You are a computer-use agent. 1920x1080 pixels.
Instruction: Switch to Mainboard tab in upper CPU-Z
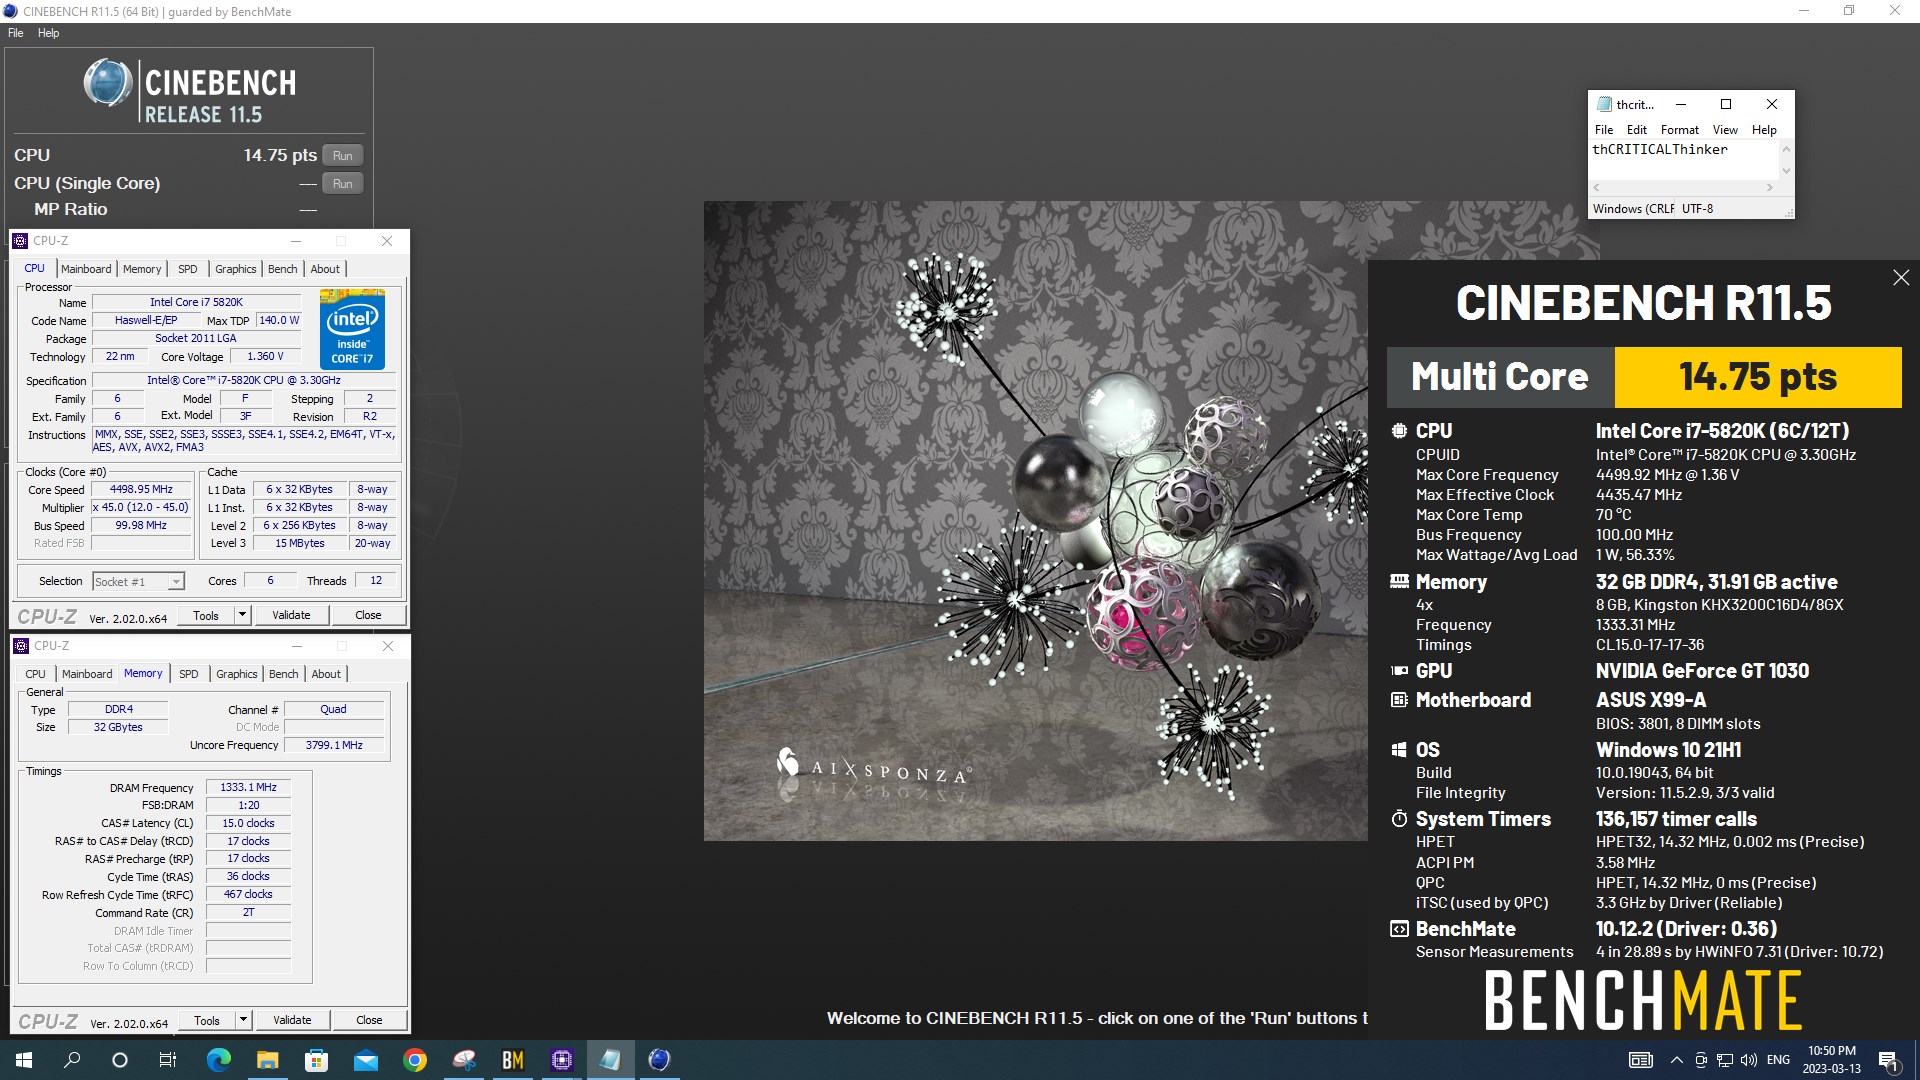86,269
